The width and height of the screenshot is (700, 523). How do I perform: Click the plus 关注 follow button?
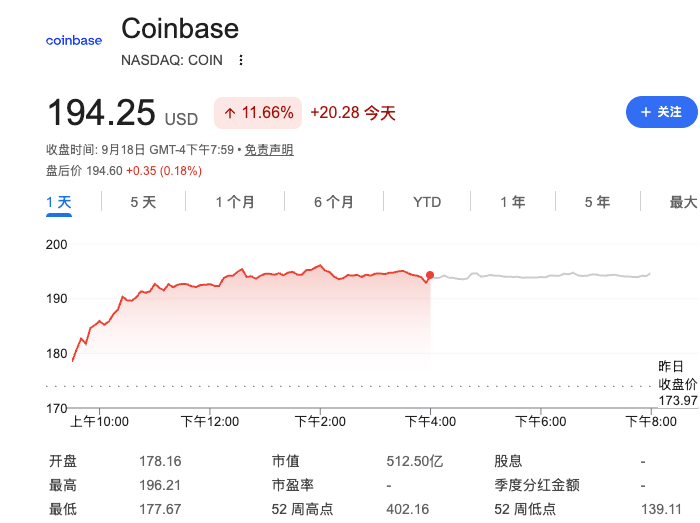coord(662,112)
